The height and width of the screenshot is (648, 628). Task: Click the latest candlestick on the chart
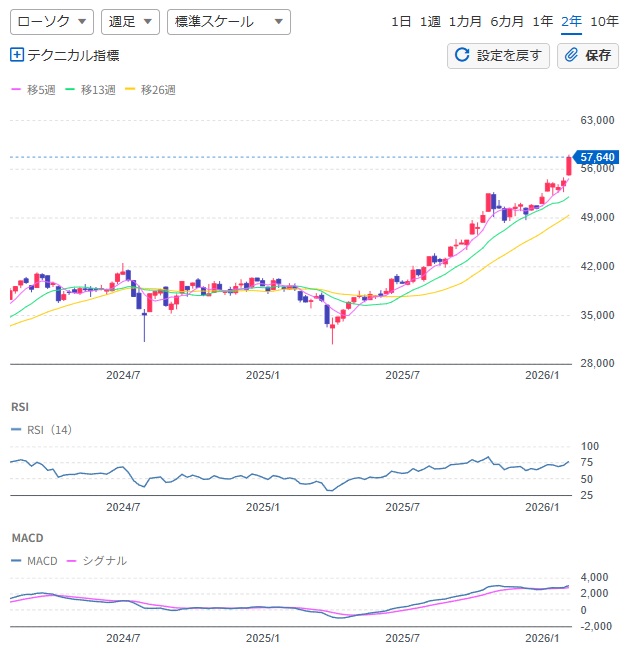(569, 165)
